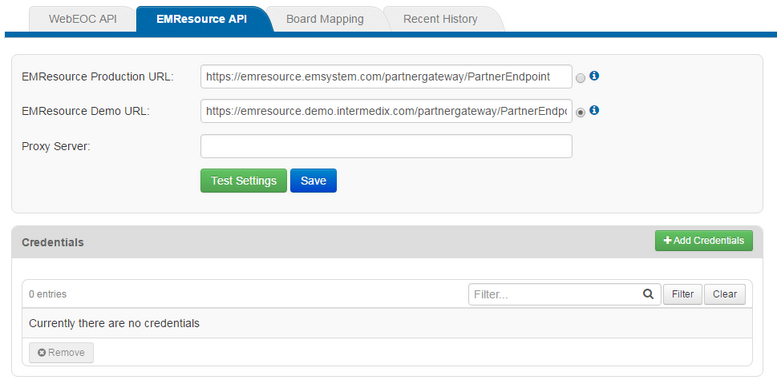Switch to the Board Mapping tab
The height and width of the screenshot is (384, 779).
pos(325,19)
